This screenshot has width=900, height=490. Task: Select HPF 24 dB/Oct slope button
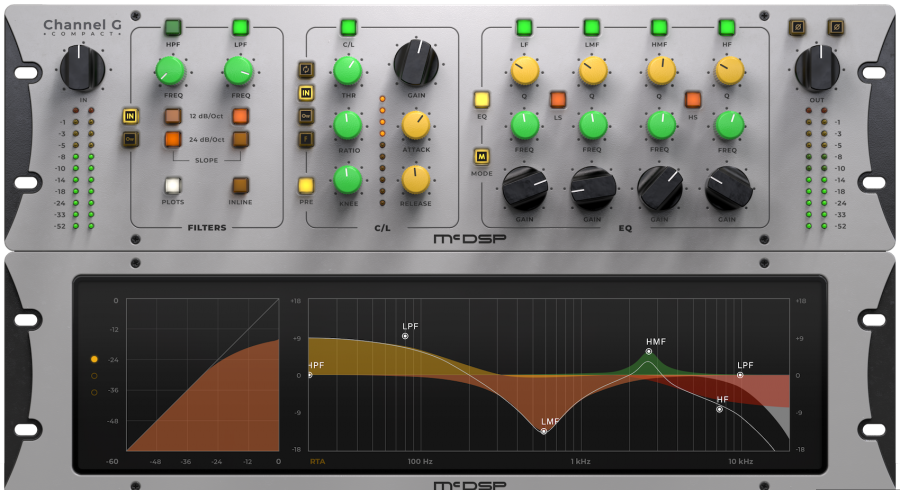point(173,139)
